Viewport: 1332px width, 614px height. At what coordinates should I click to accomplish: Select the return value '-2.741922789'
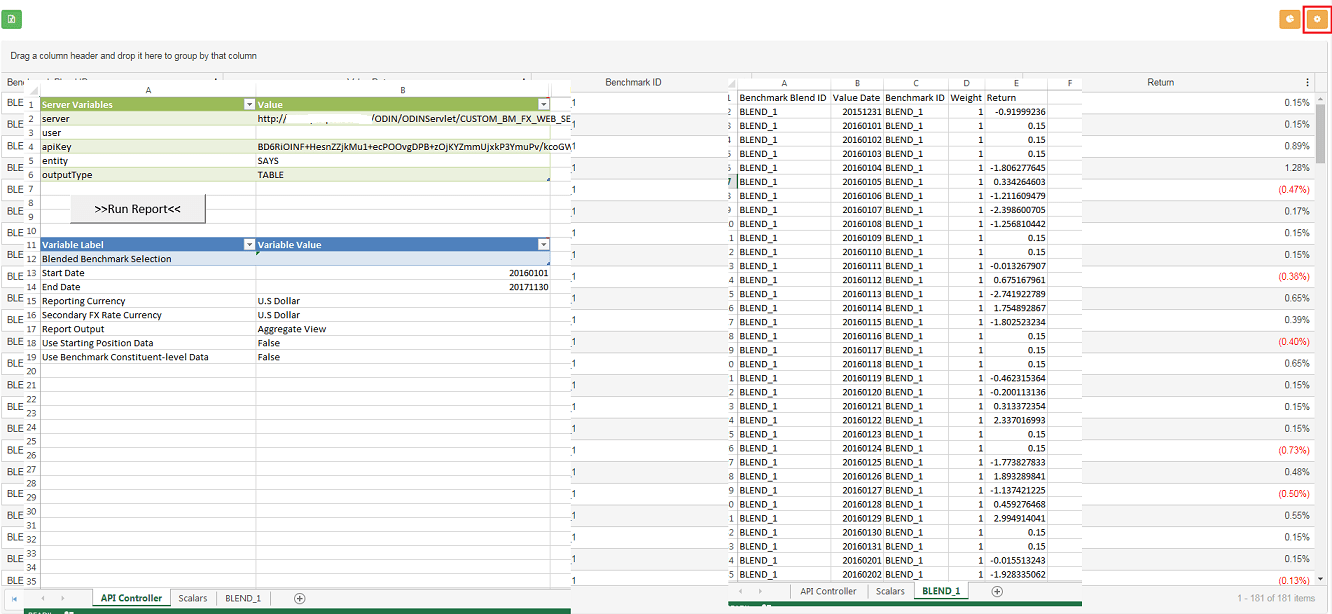click(1016, 294)
